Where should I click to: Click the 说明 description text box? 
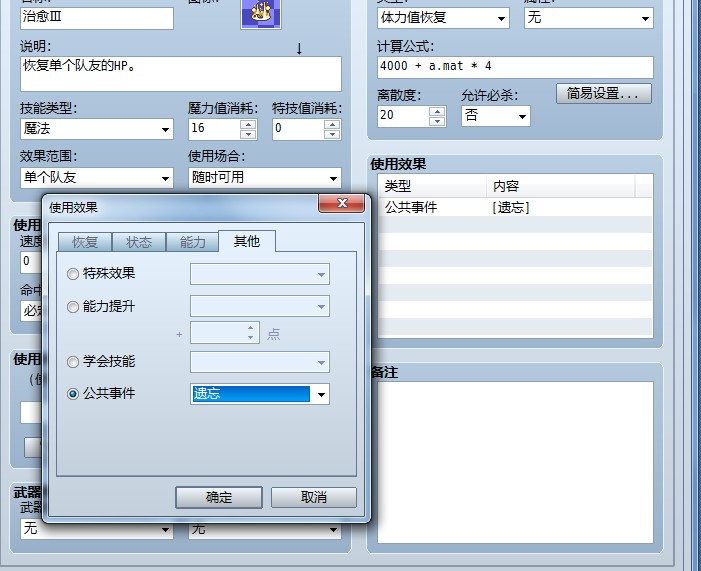click(181, 74)
